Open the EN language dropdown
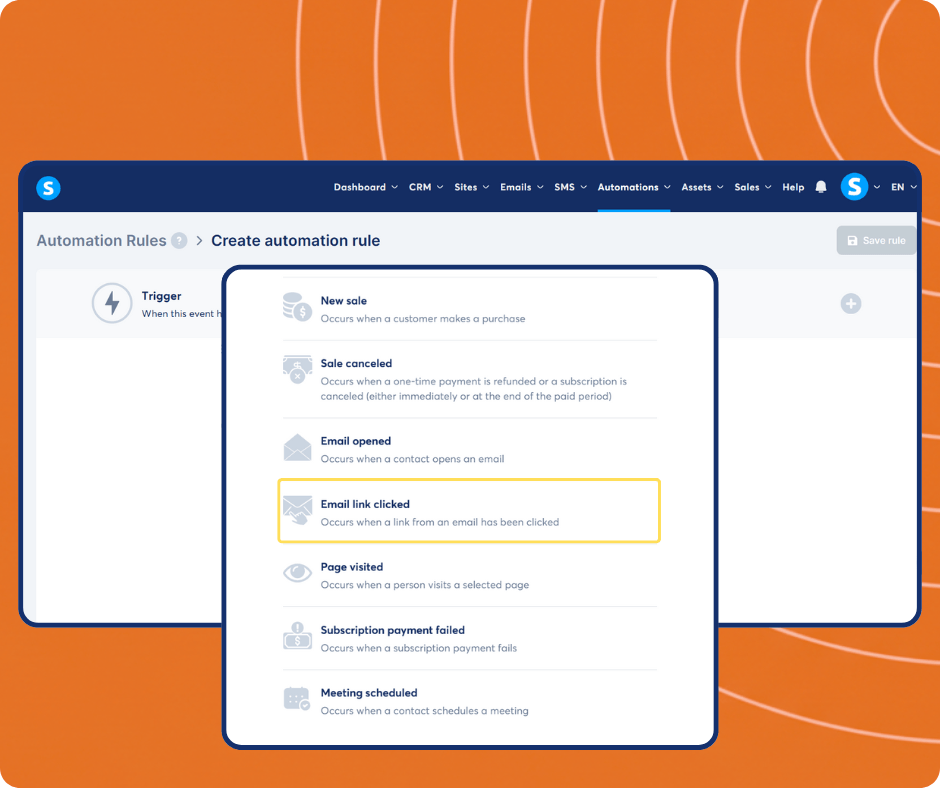940x788 pixels. 903,187
